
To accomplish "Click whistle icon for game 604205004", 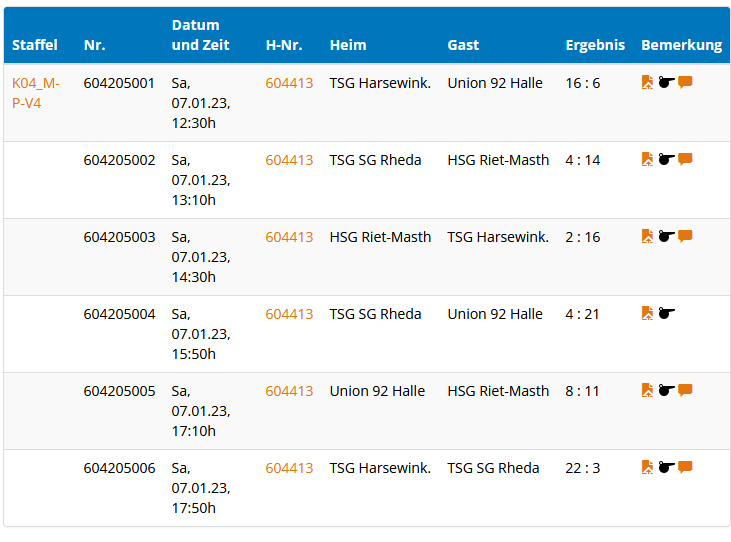I will pyautogui.click(x=666, y=314).
